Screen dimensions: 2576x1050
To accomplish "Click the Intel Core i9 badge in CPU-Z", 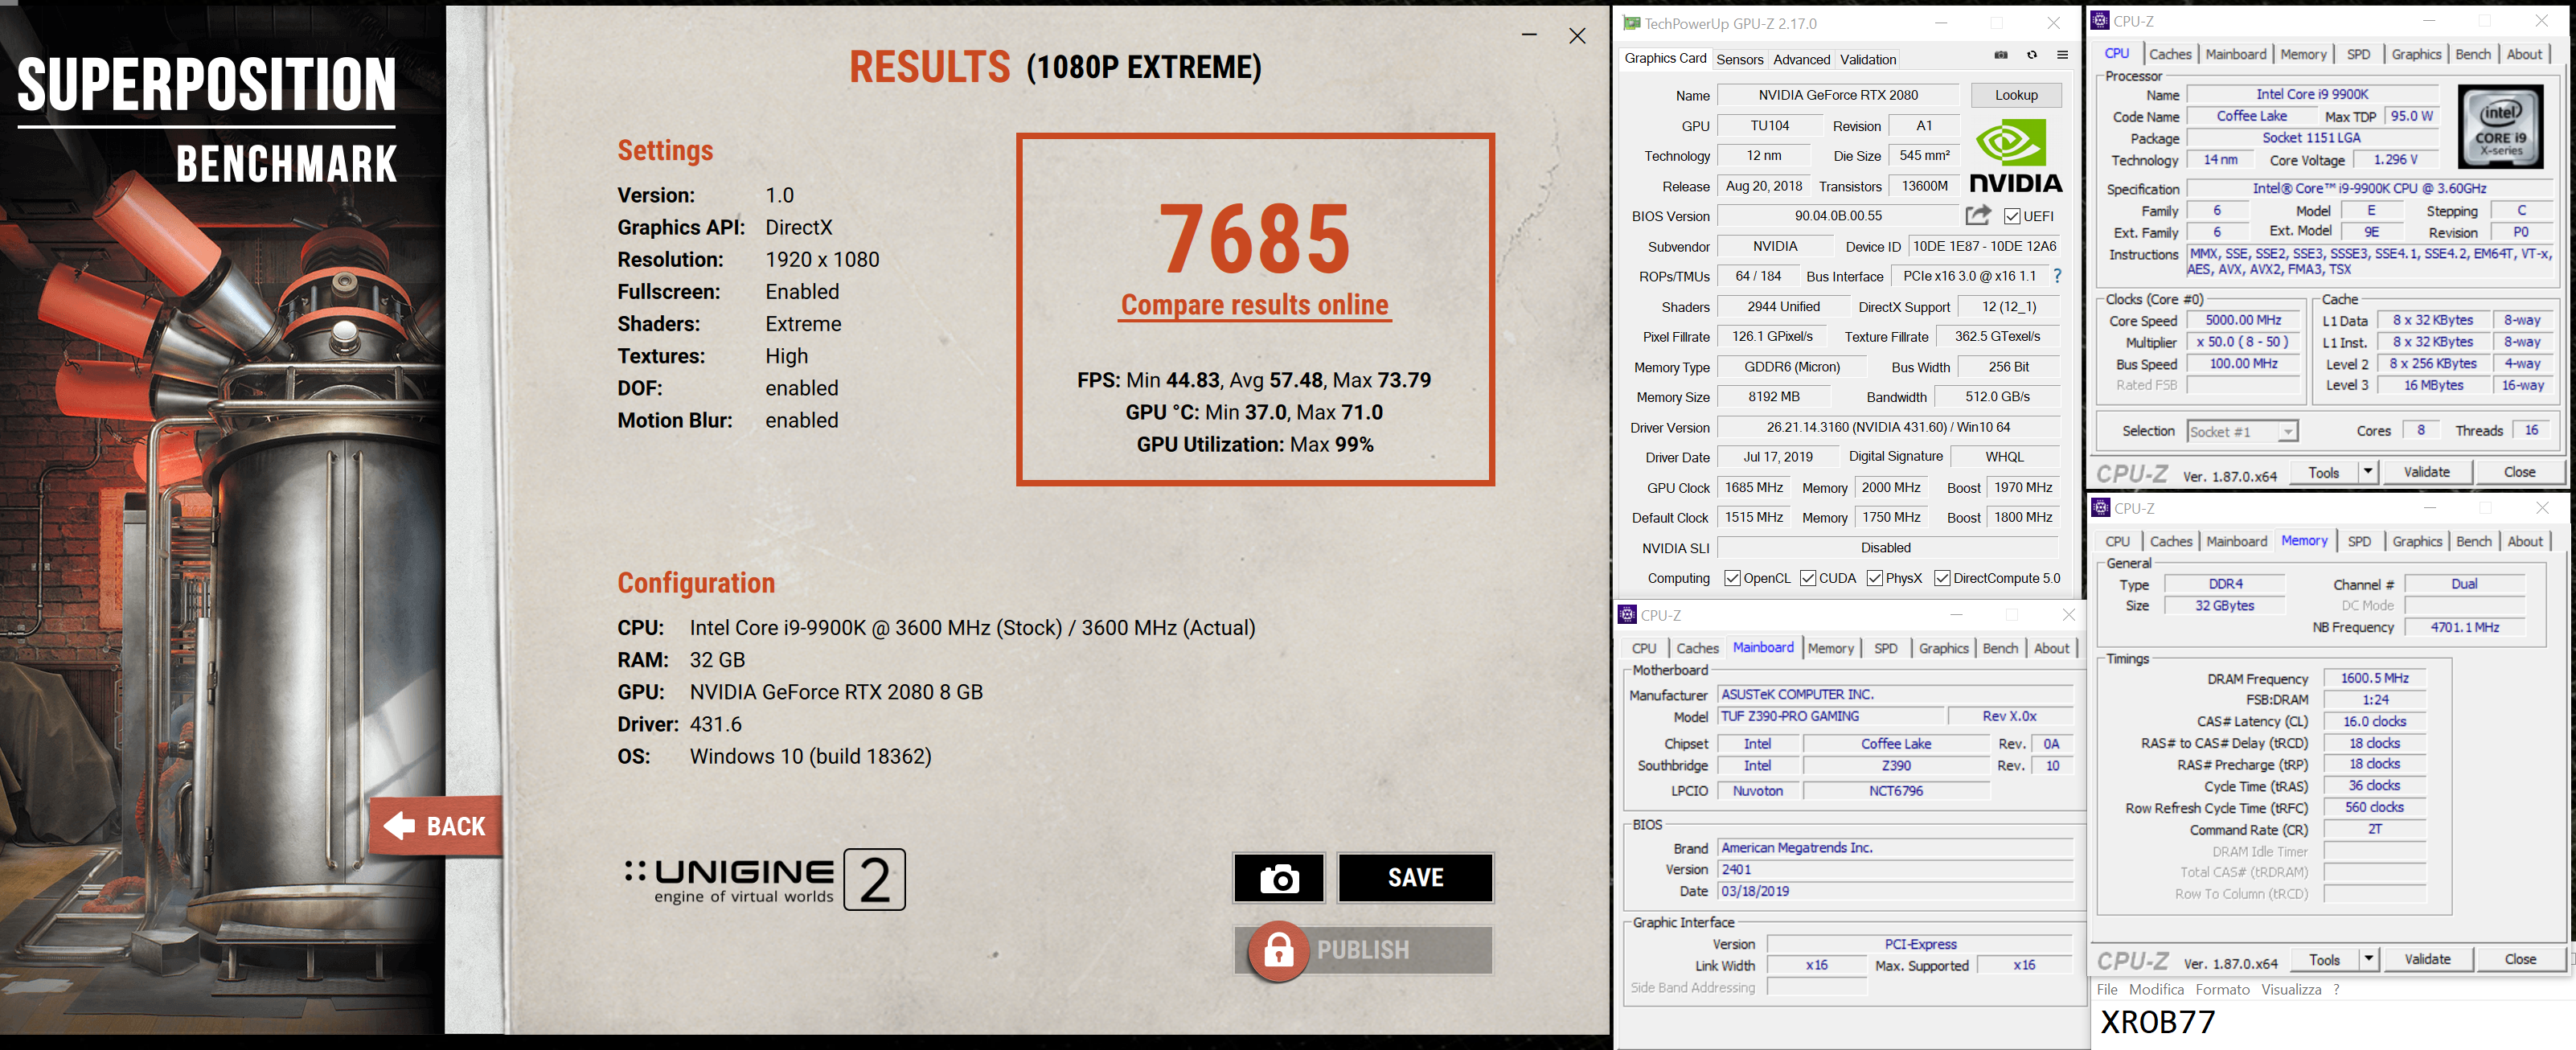I will [2500, 127].
